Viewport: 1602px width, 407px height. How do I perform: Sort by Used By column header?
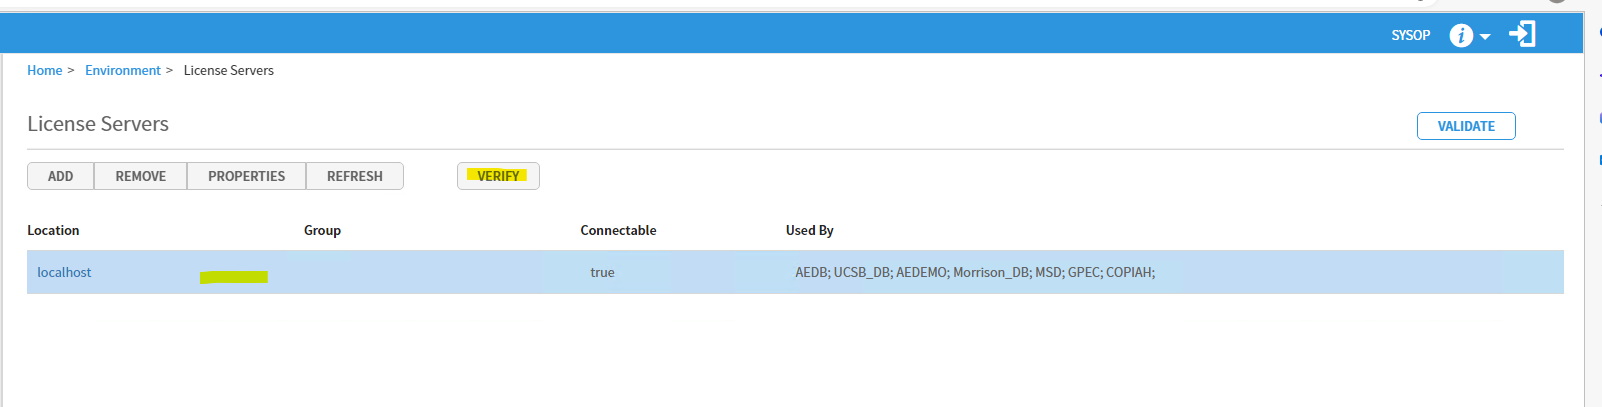(809, 230)
